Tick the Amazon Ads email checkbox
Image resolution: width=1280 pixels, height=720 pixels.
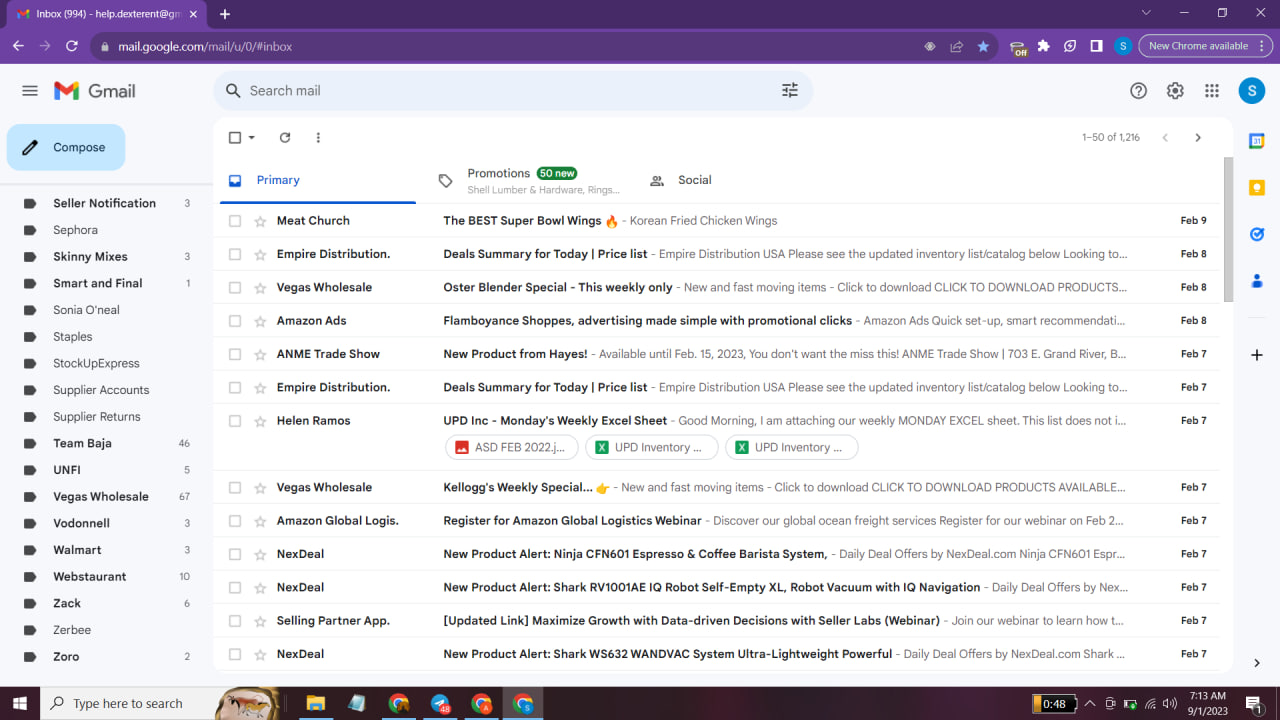point(235,321)
